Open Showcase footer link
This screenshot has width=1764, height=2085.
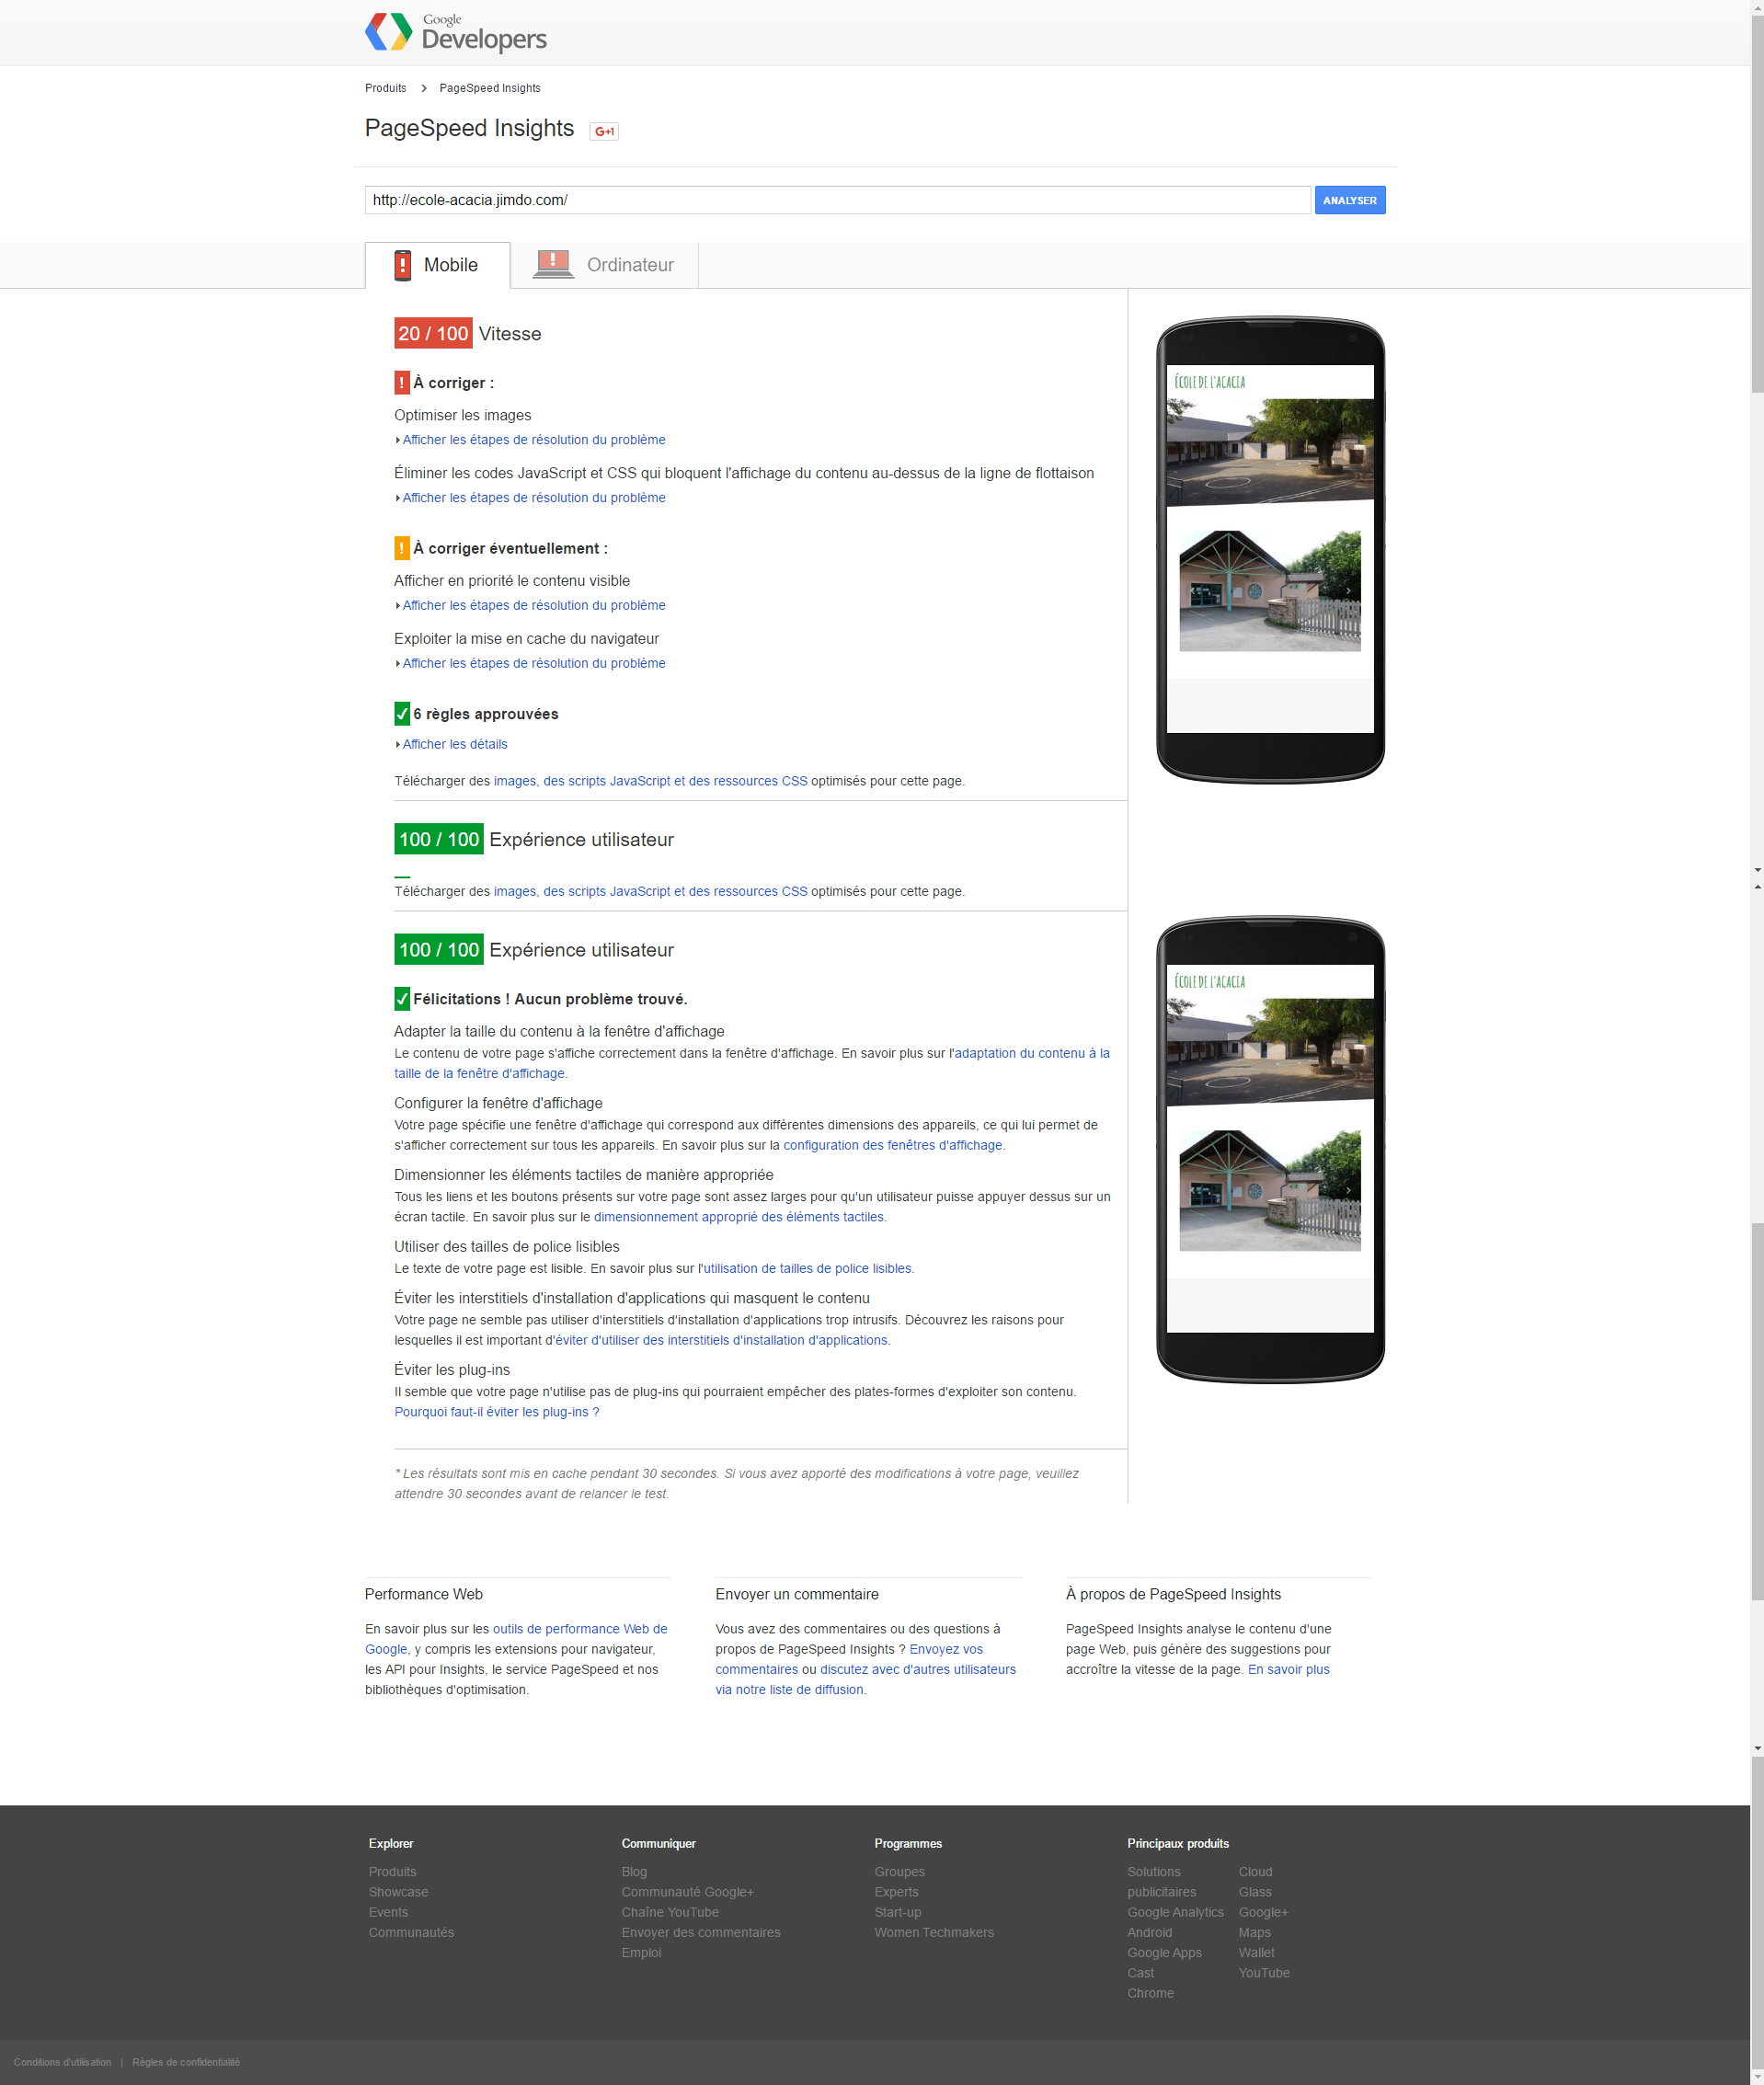tap(398, 1891)
